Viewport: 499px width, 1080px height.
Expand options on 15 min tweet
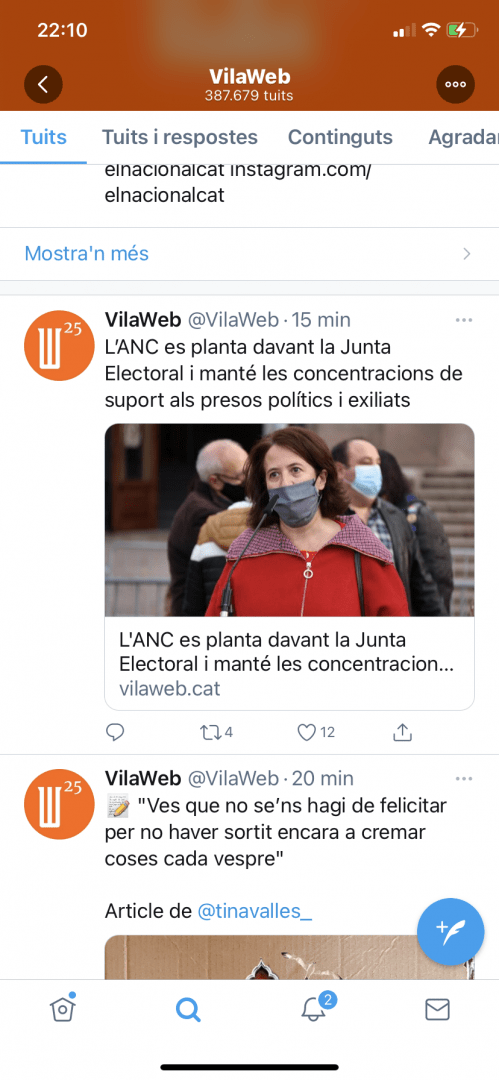pos(464,320)
